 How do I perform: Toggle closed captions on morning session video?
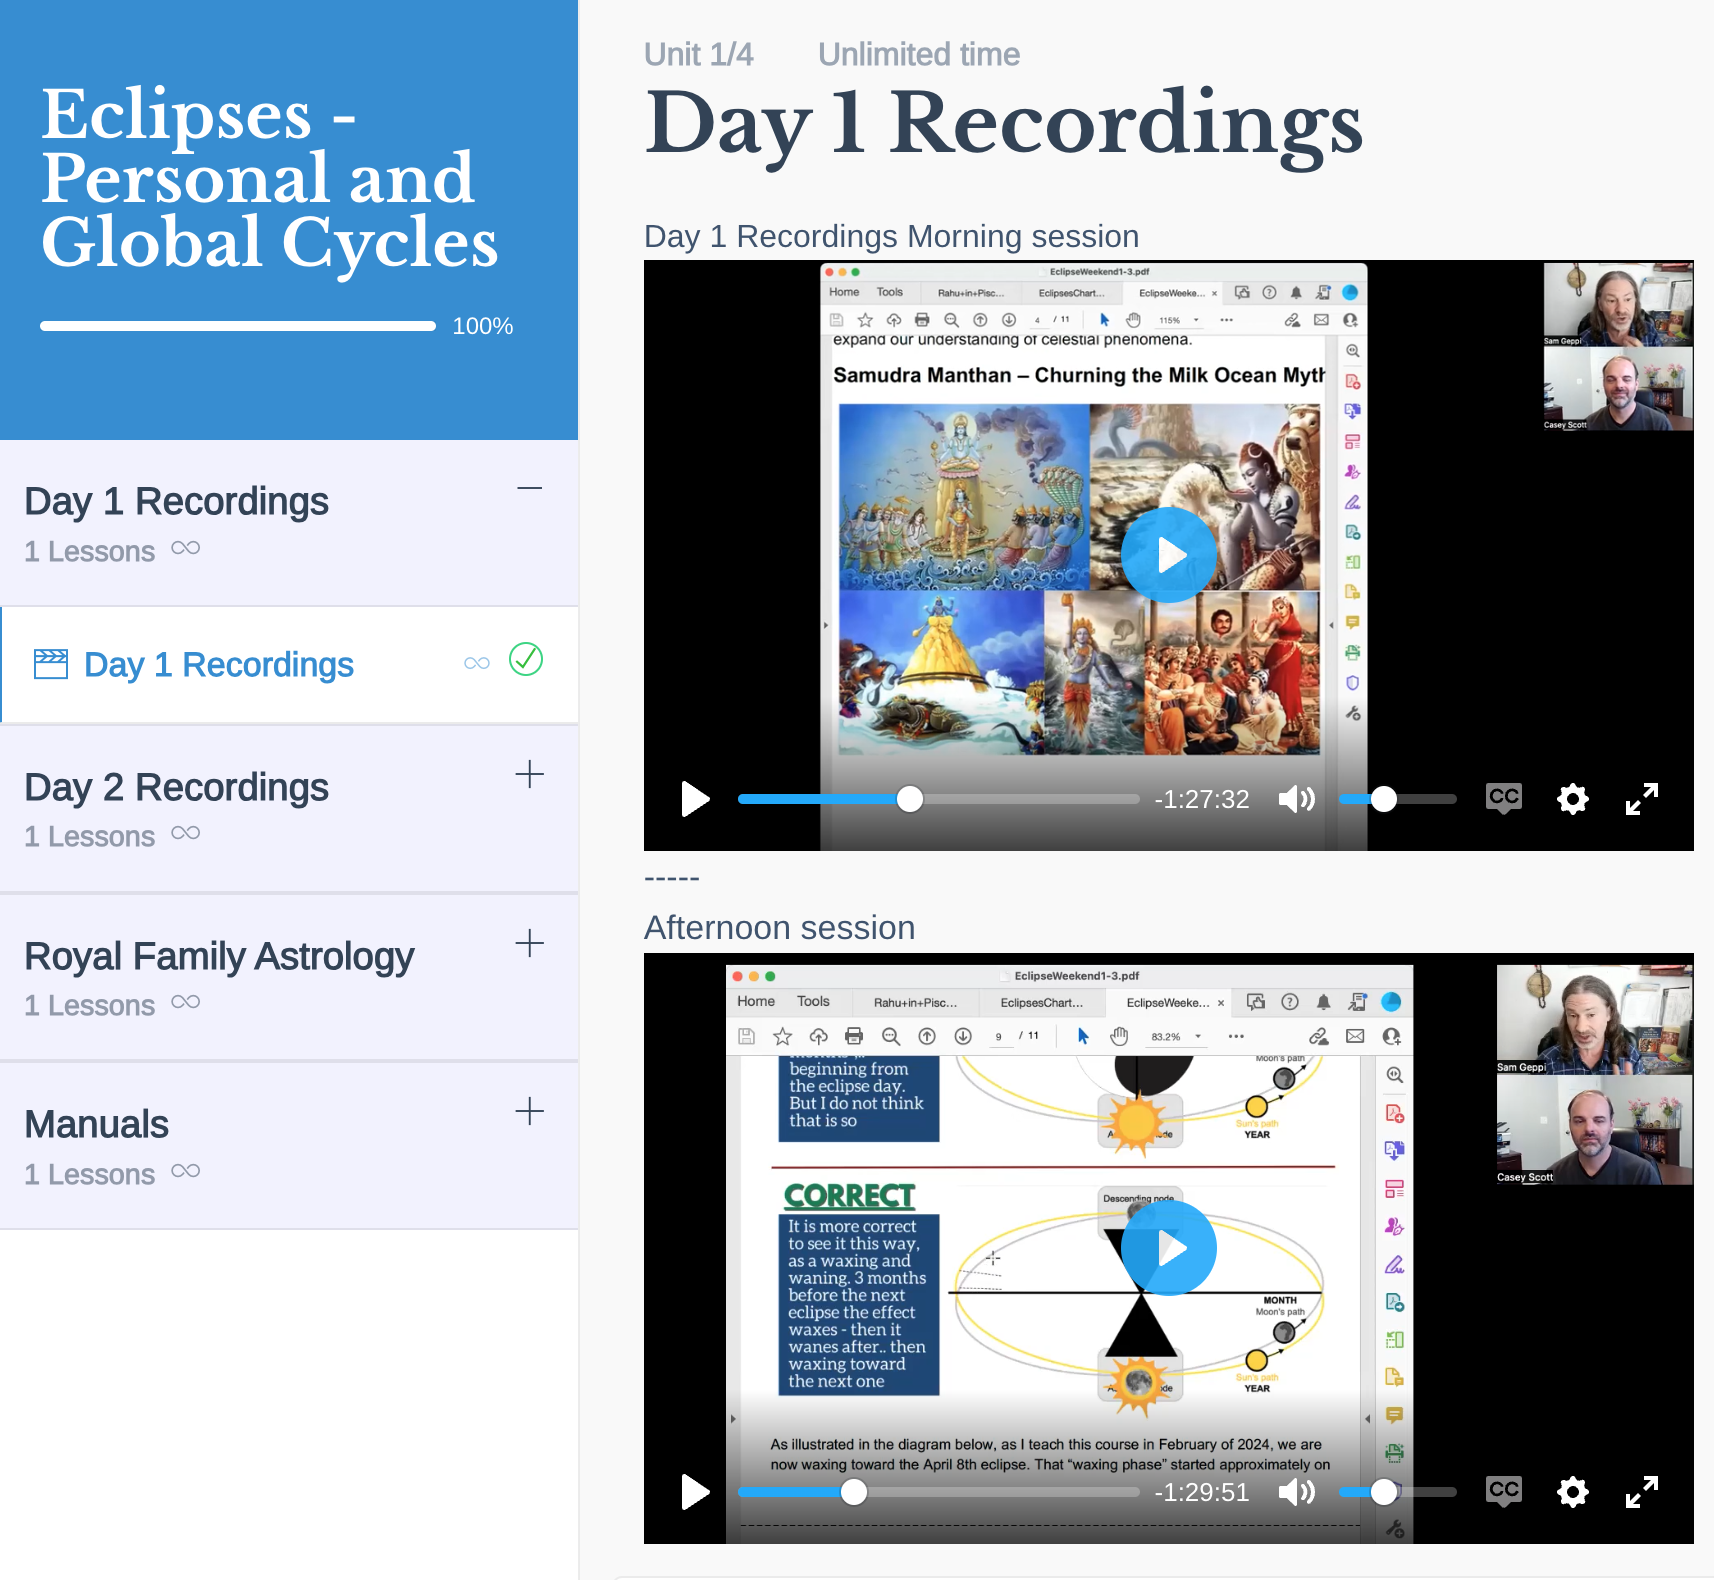1503,798
